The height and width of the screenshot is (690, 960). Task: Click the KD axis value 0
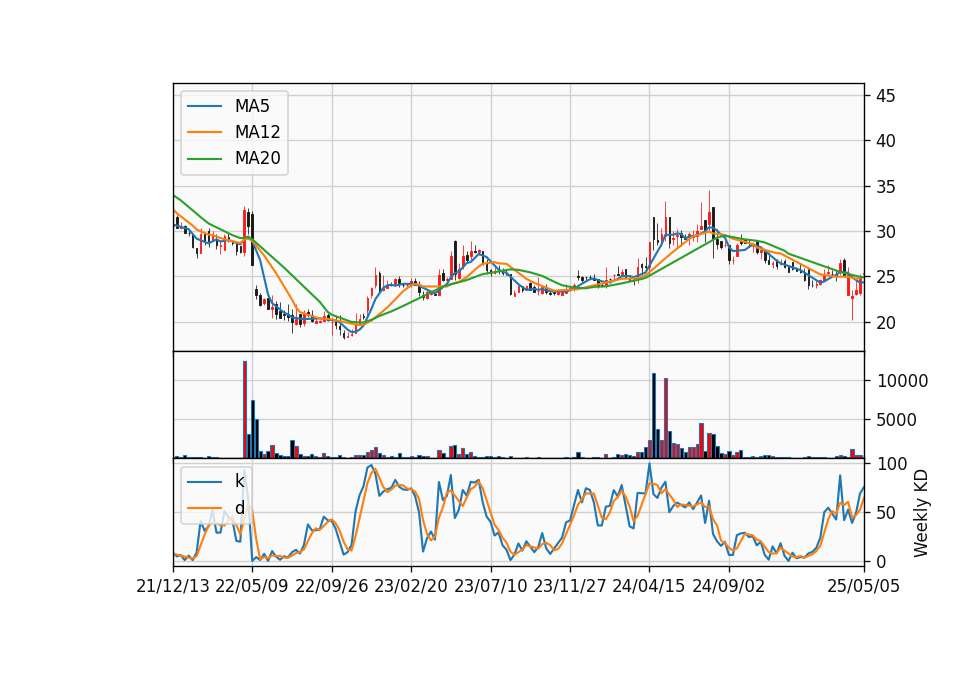[882, 561]
